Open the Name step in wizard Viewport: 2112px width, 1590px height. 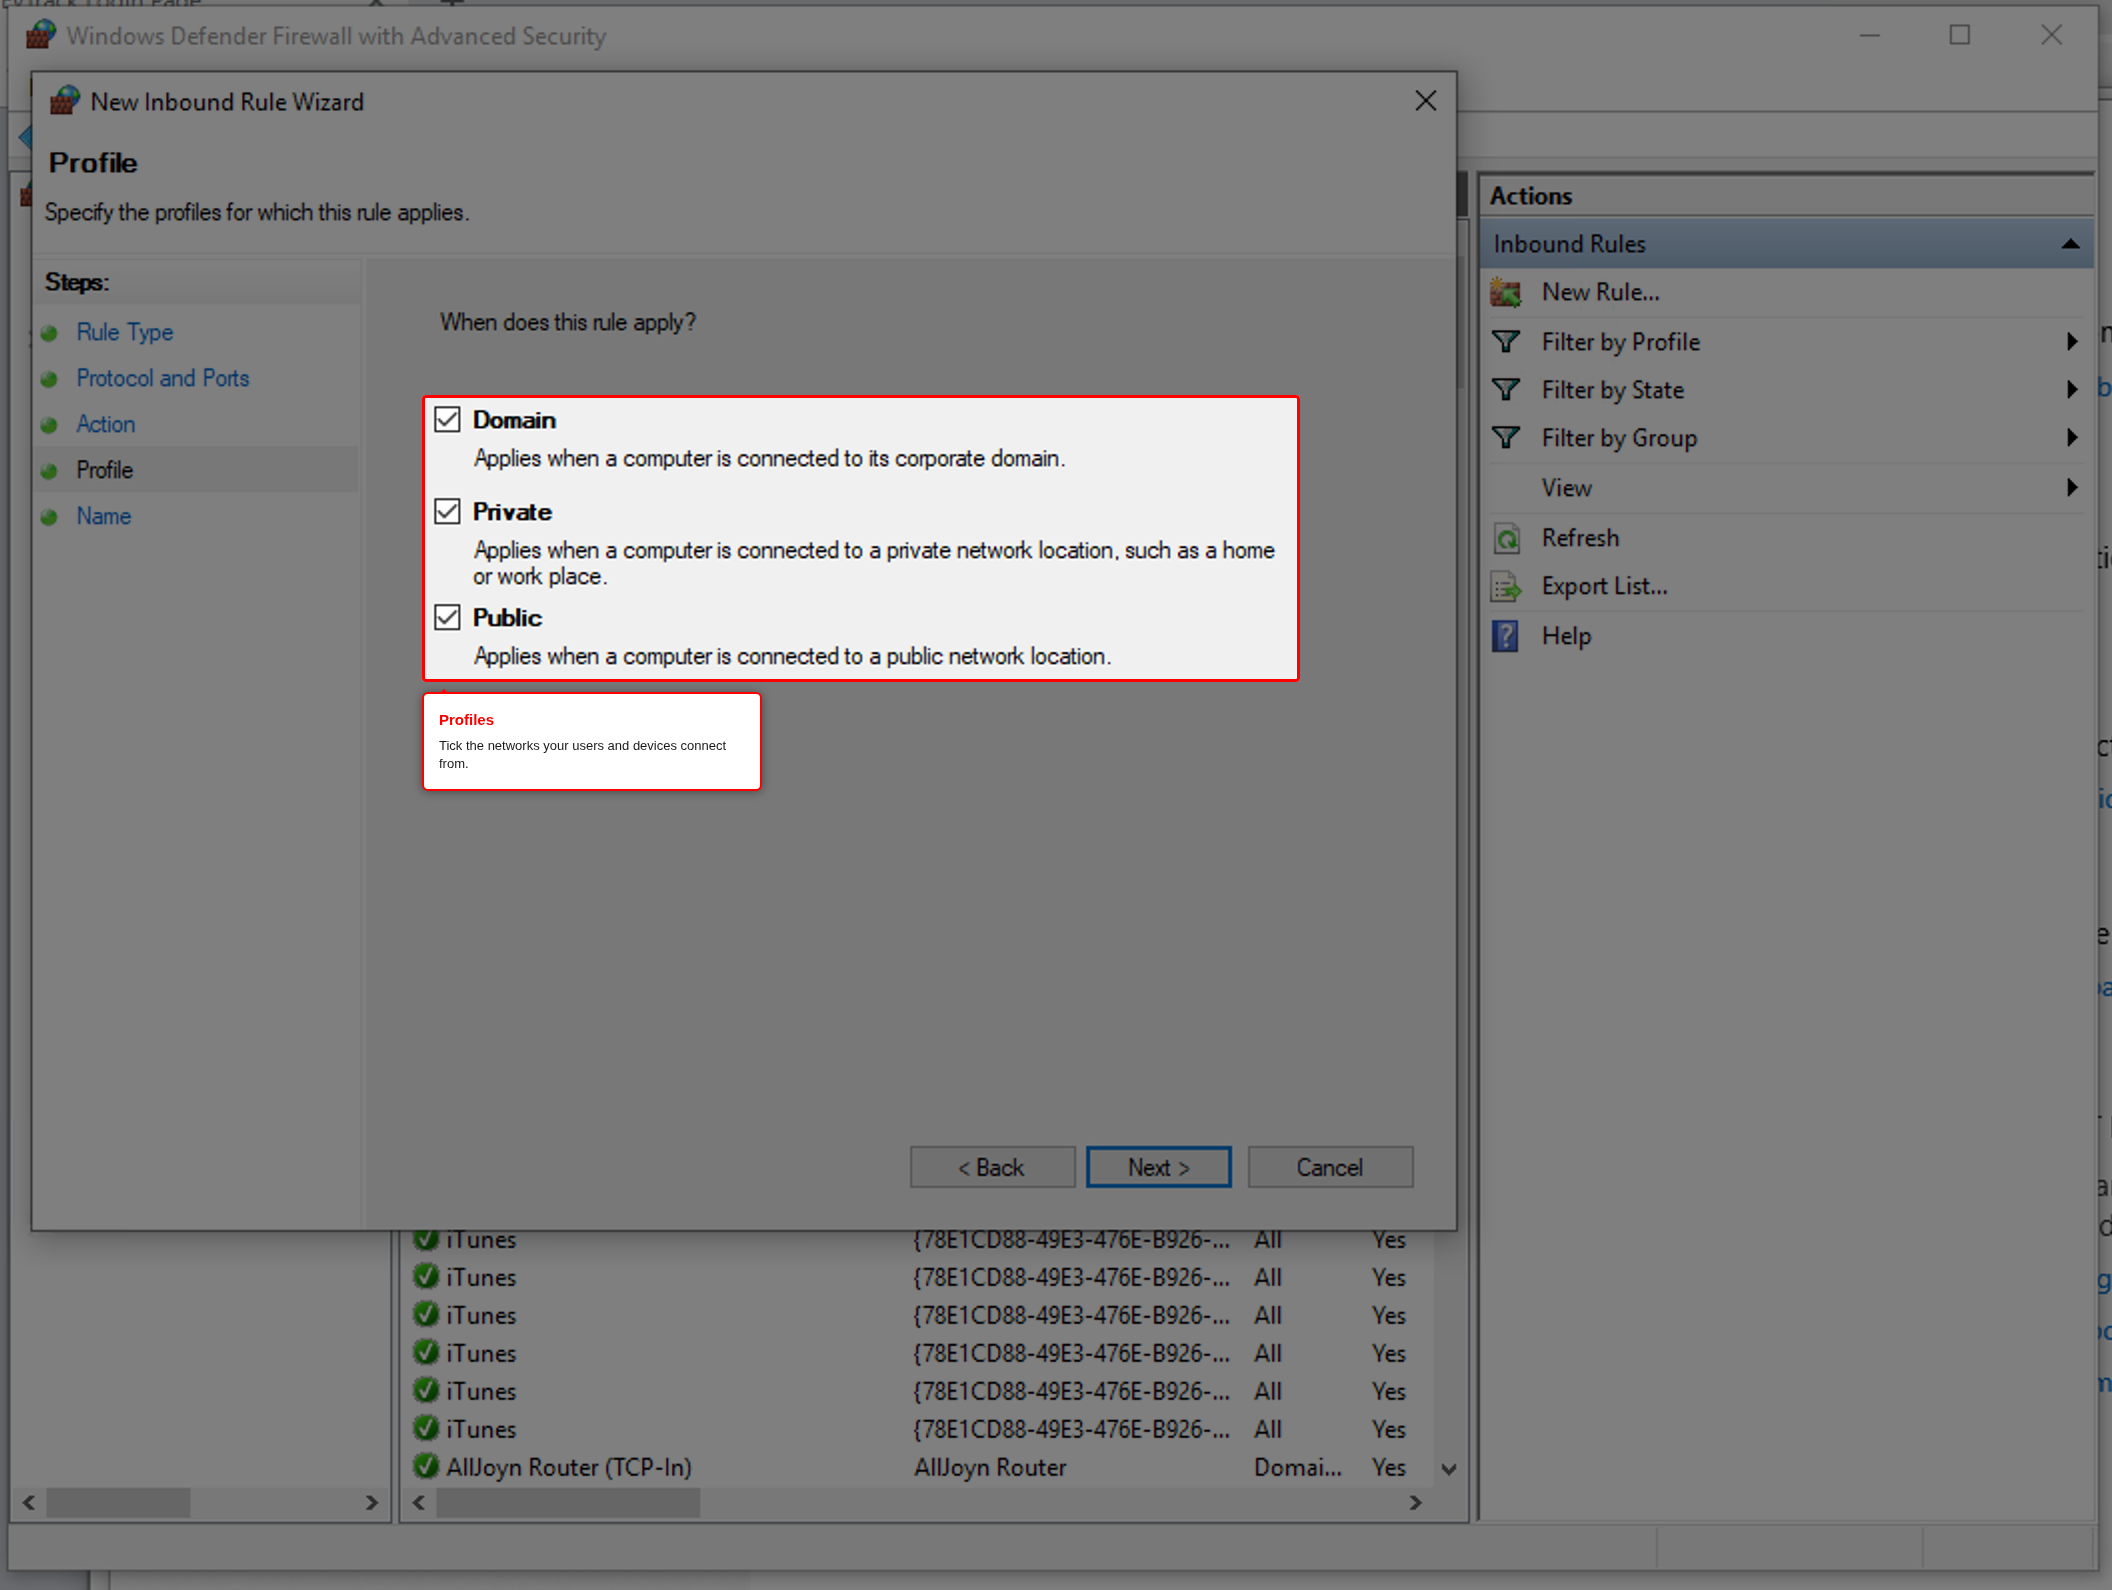point(104,516)
